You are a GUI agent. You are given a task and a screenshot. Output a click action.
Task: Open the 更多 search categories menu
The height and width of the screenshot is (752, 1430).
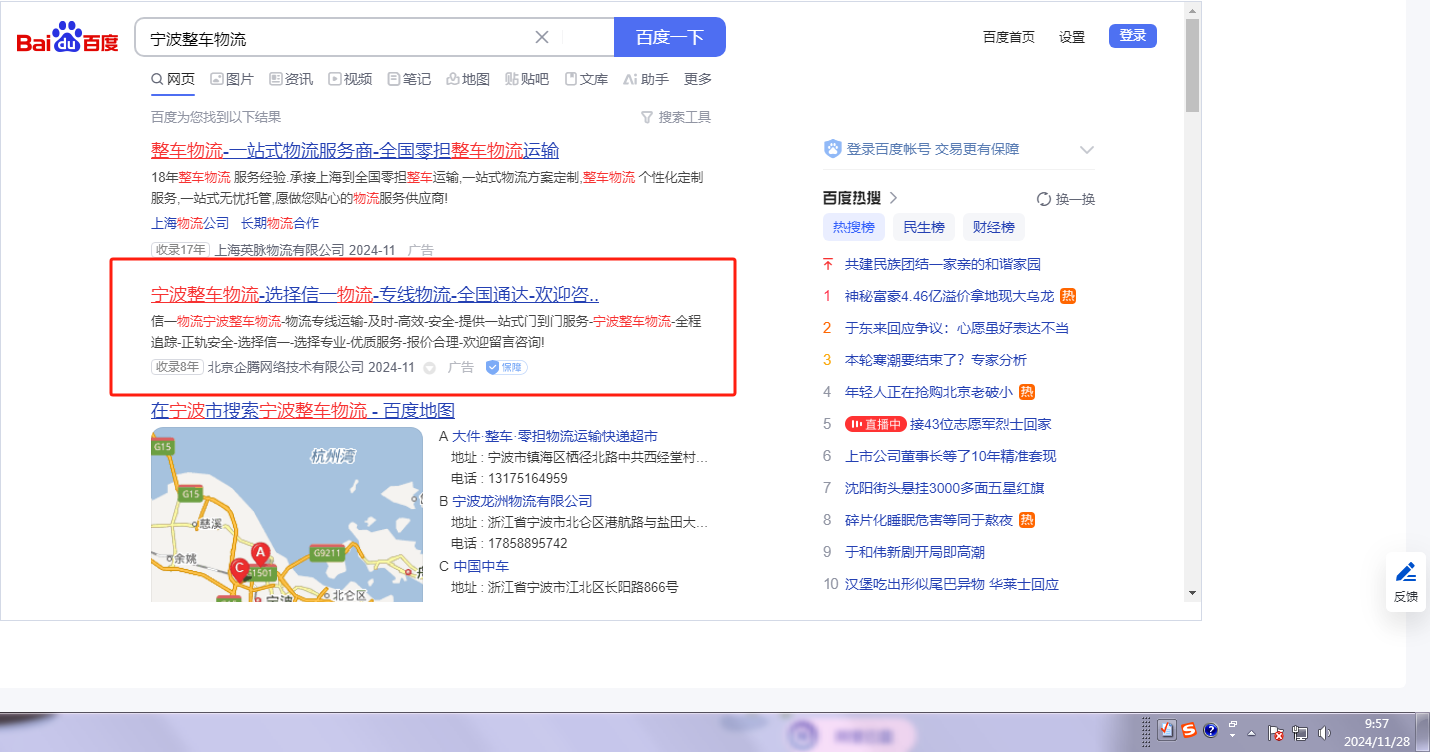click(x=698, y=79)
